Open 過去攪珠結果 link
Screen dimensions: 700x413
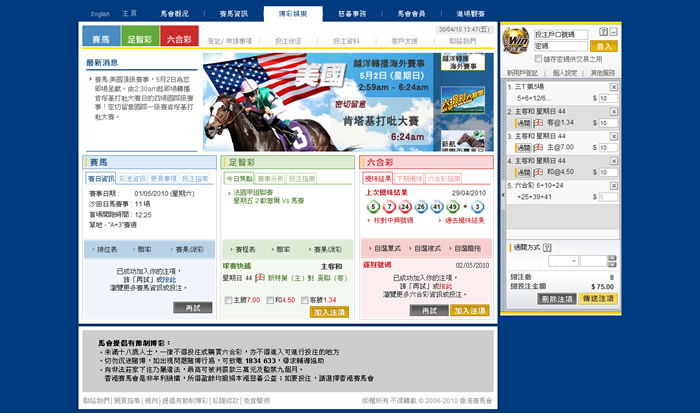pyautogui.click(x=464, y=221)
